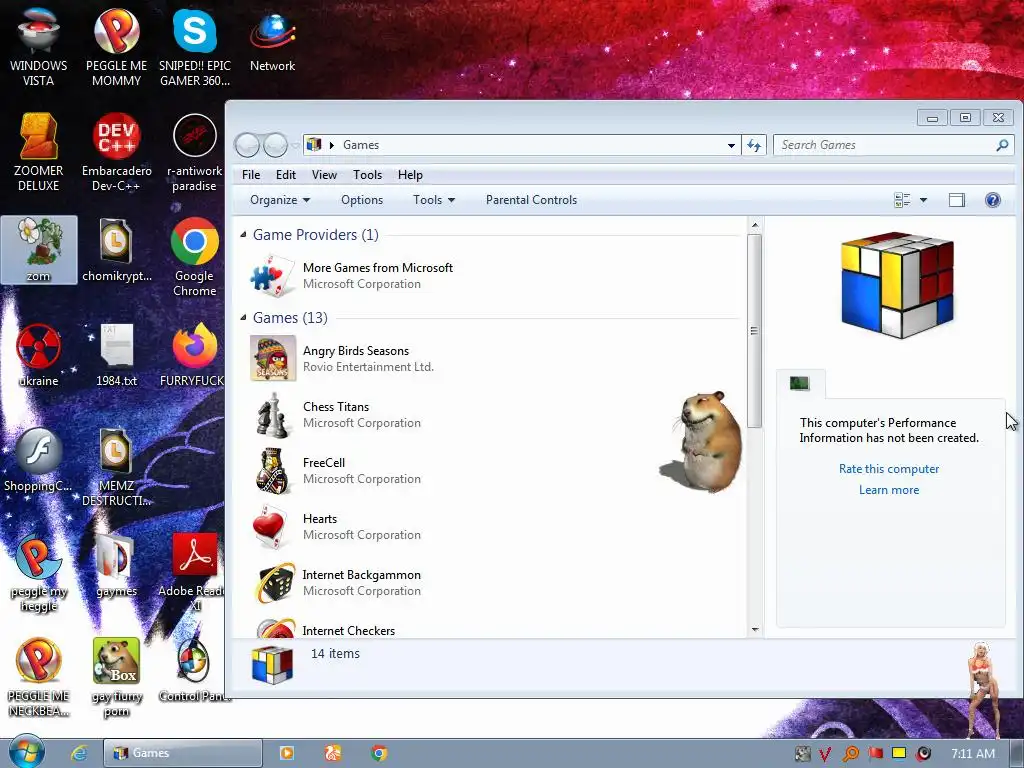Open Parental Controls
This screenshot has width=1024, height=768.
pos(531,200)
